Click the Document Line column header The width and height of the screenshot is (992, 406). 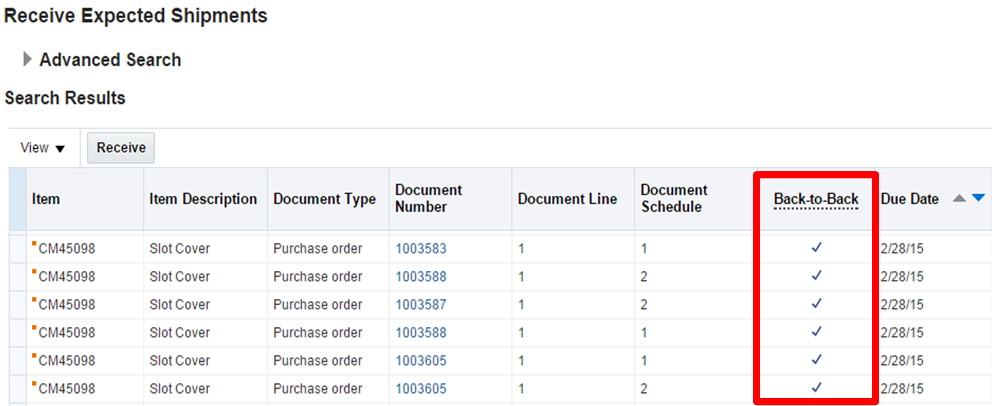[567, 199]
